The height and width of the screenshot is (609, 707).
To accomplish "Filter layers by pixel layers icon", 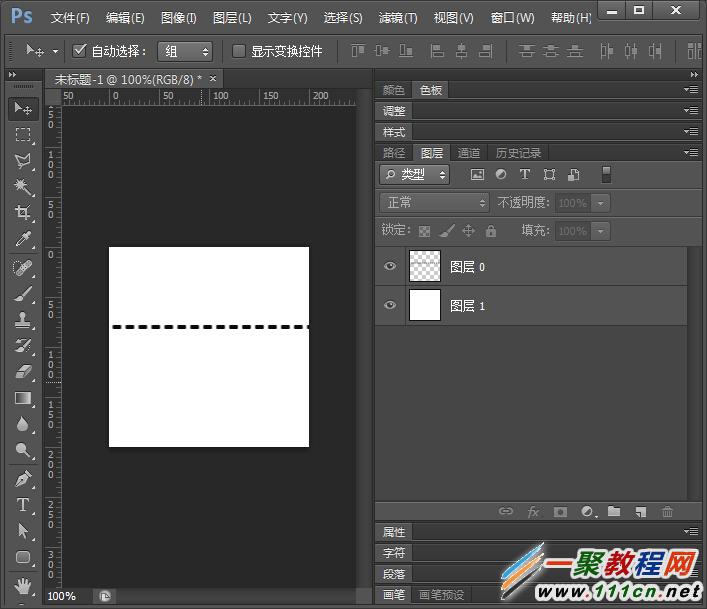I will [477, 174].
